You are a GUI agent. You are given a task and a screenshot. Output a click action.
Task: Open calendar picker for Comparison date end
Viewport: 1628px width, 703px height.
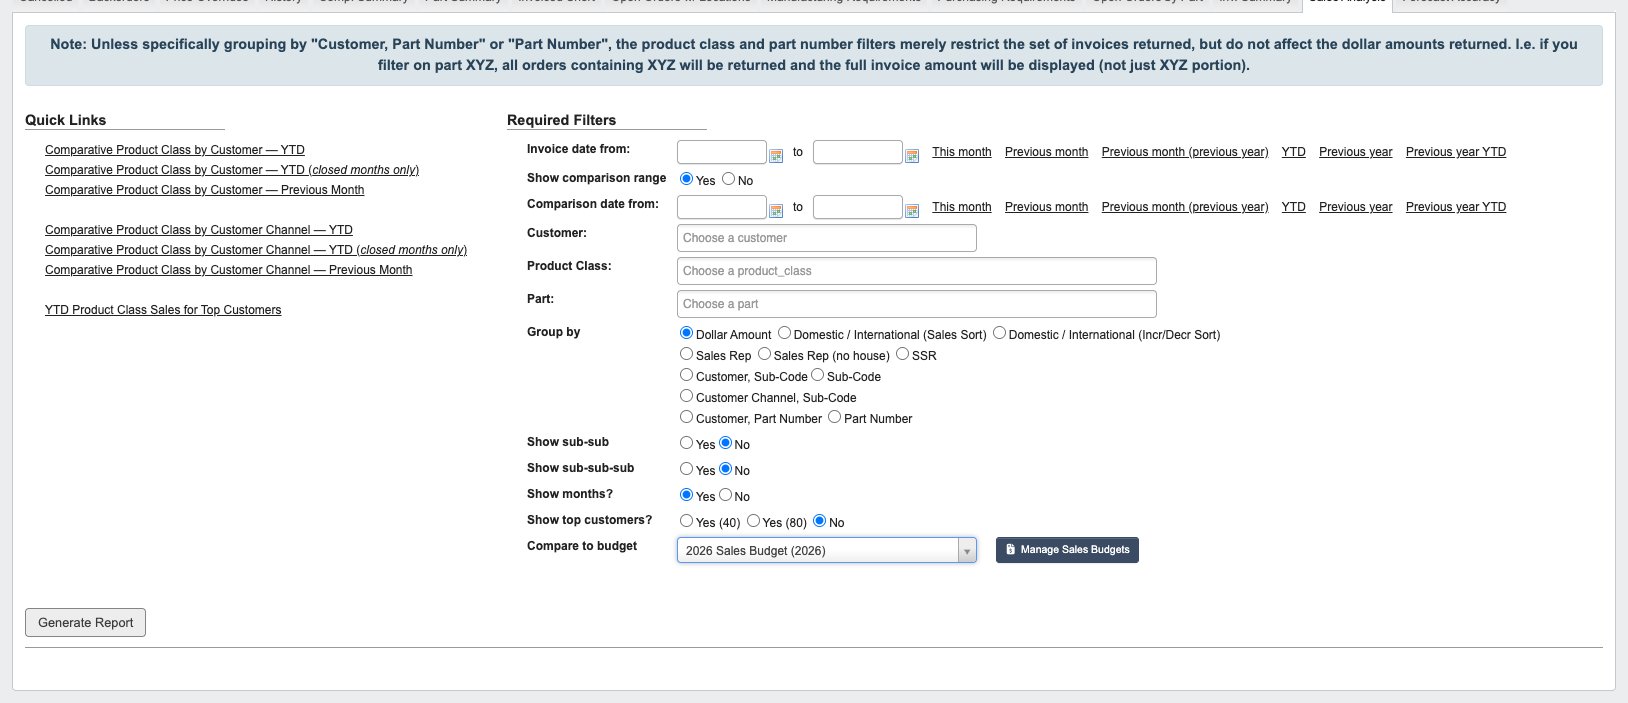coord(912,210)
